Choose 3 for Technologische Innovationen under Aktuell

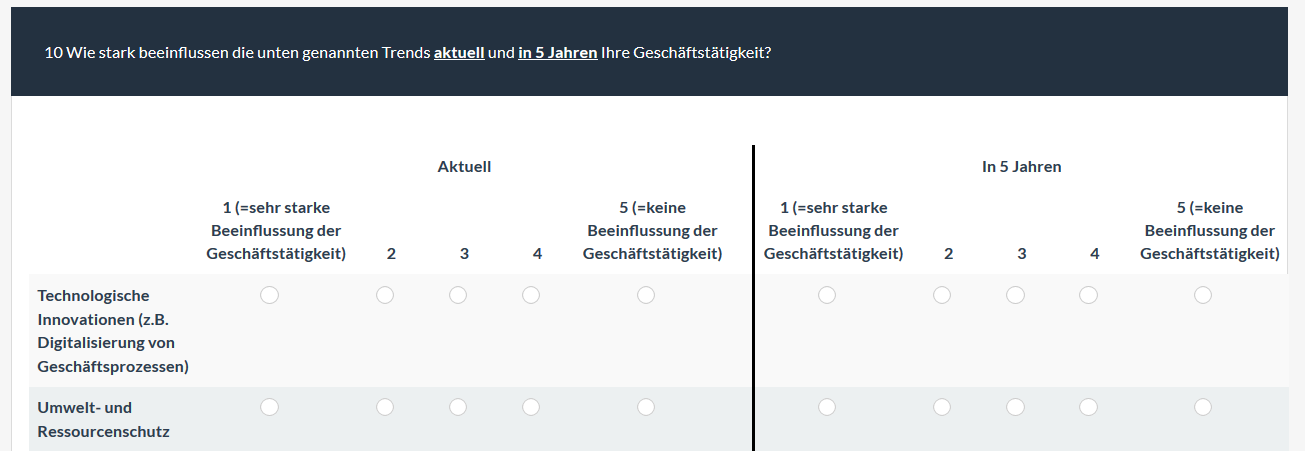click(458, 295)
